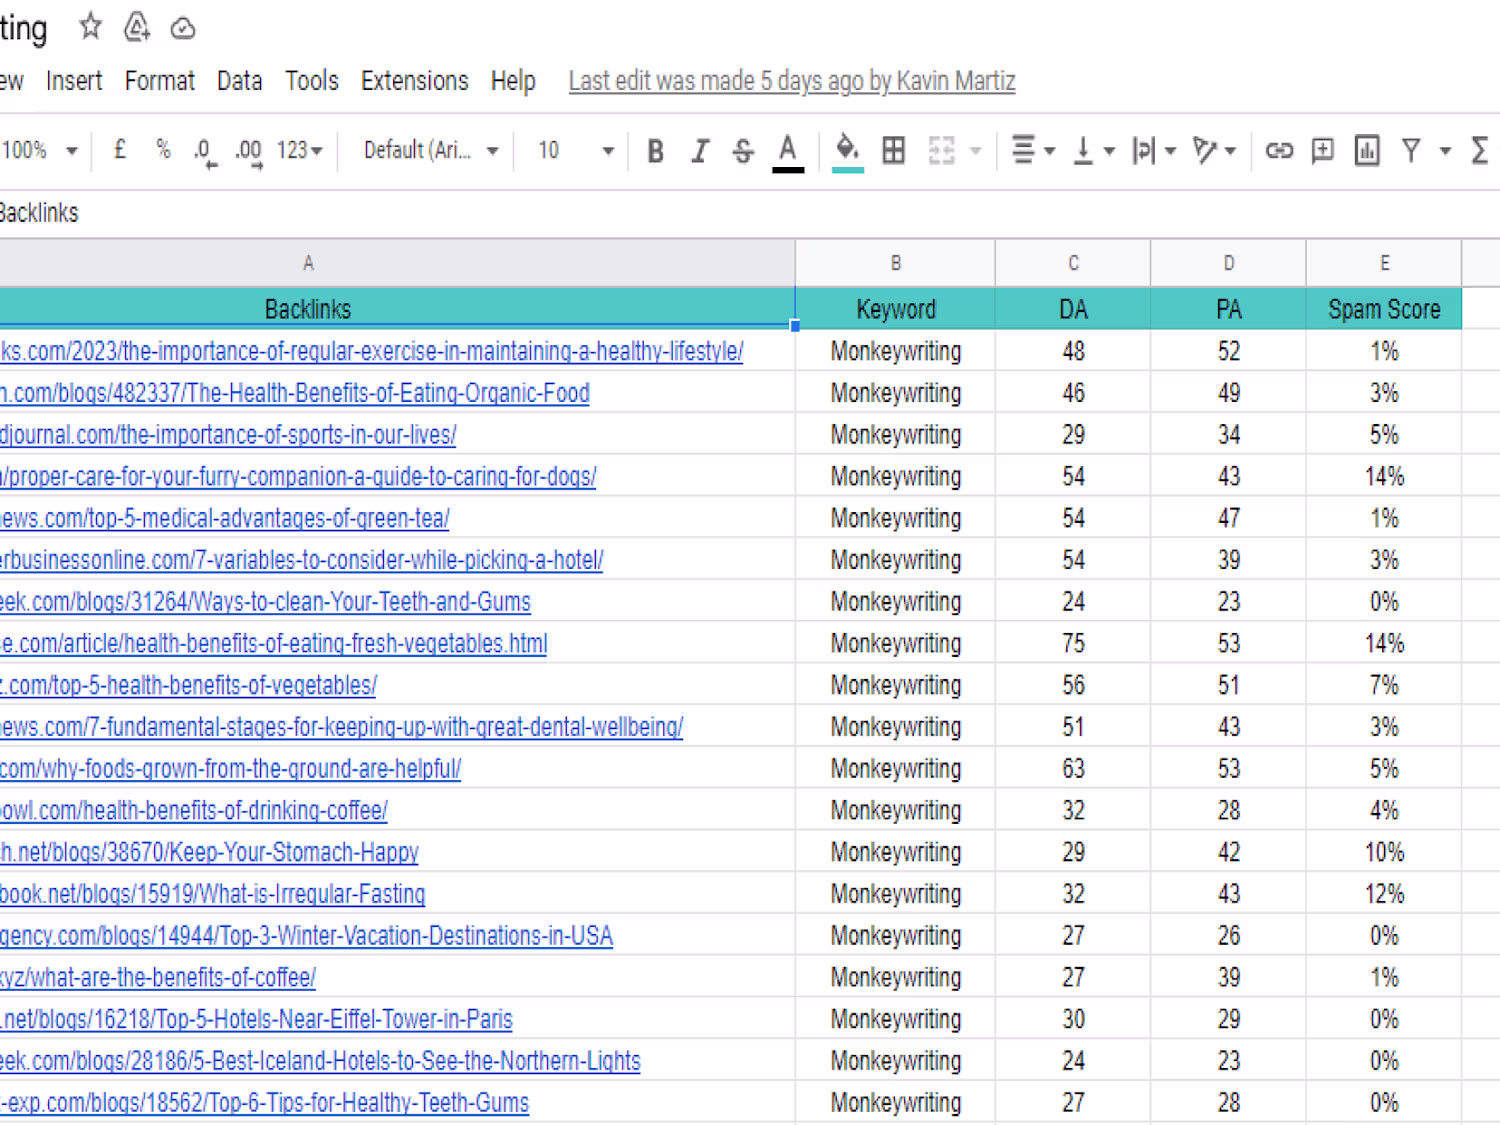Star this spreadsheet document
The width and height of the screenshot is (1500, 1125).
click(x=90, y=27)
